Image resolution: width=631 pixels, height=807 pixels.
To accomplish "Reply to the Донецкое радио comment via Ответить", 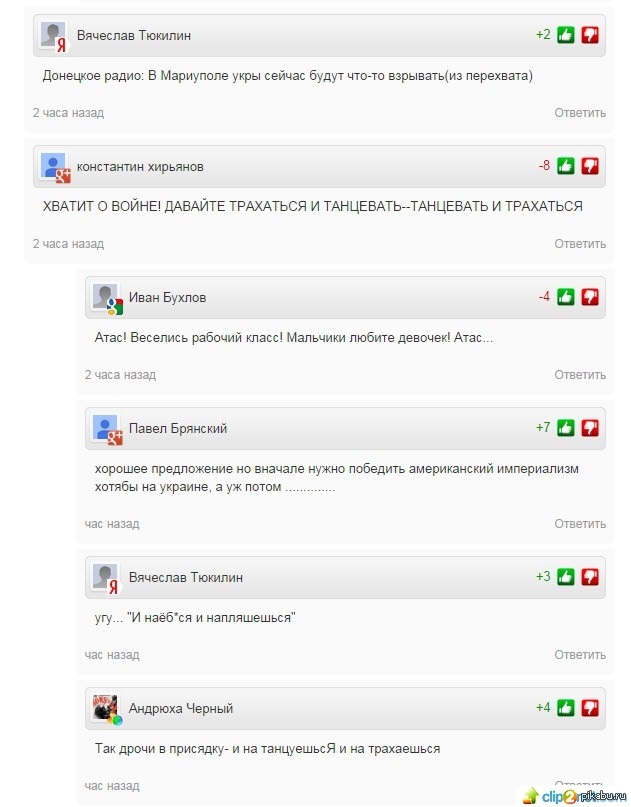I will pos(580,113).
